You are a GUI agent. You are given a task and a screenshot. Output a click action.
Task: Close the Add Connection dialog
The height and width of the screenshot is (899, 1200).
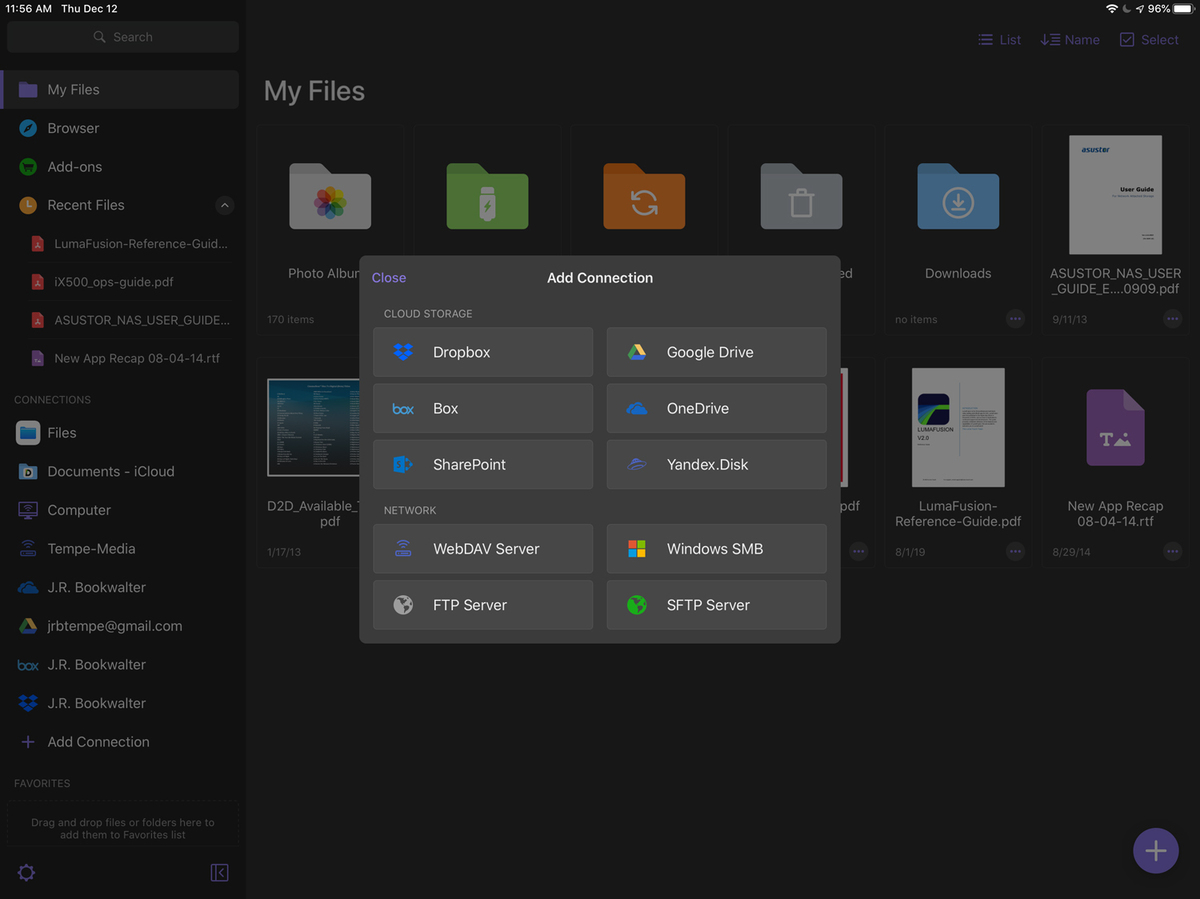tap(389, 278)
